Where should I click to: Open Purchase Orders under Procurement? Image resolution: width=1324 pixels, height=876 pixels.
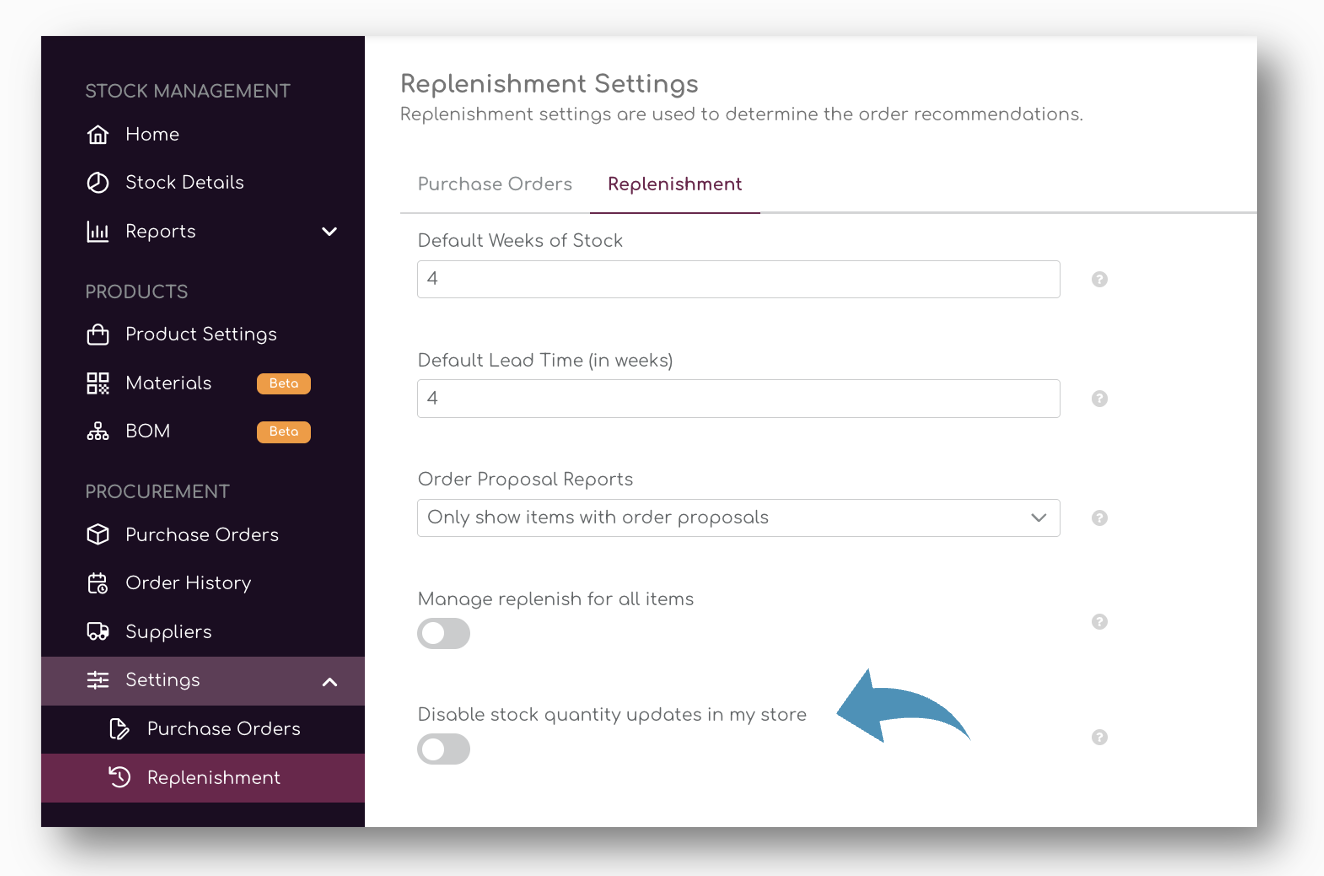tap(202, 535)
